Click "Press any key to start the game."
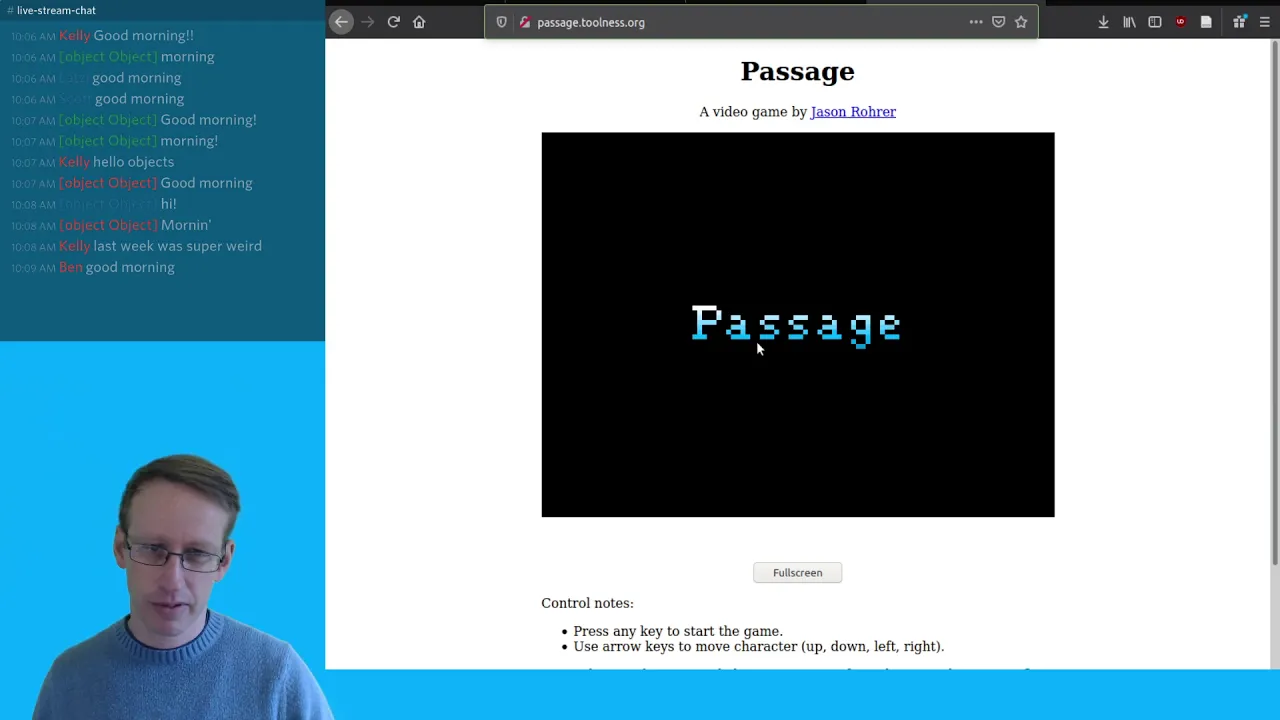Screen dimensions: 1280x720 click(x=678, y=631)
